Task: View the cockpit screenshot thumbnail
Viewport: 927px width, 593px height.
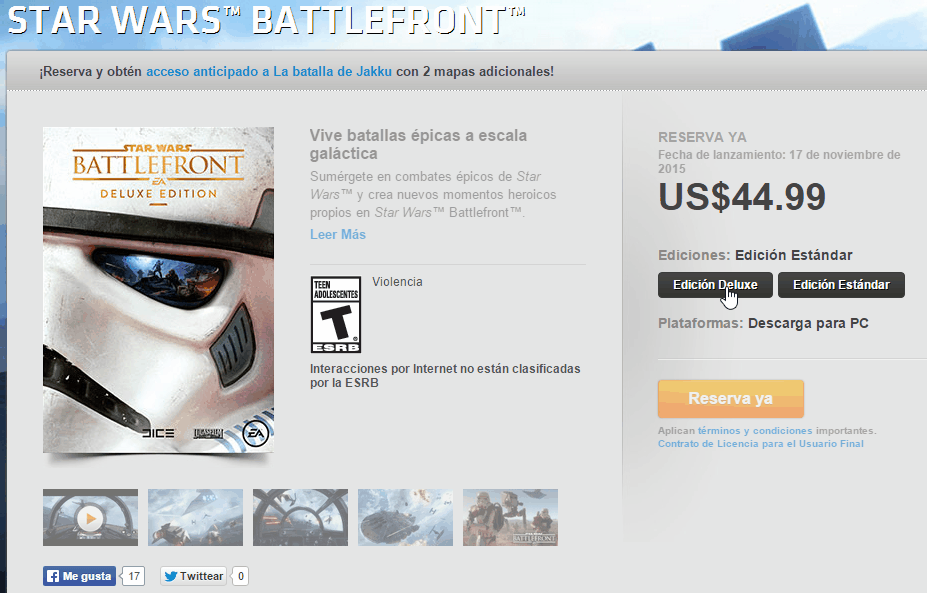Action: click(300, 517)
